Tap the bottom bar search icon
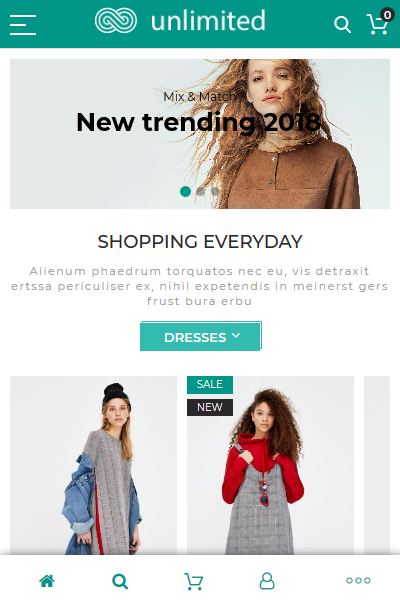The width and height of the screenshot is (400, 605). coord(120,581)
